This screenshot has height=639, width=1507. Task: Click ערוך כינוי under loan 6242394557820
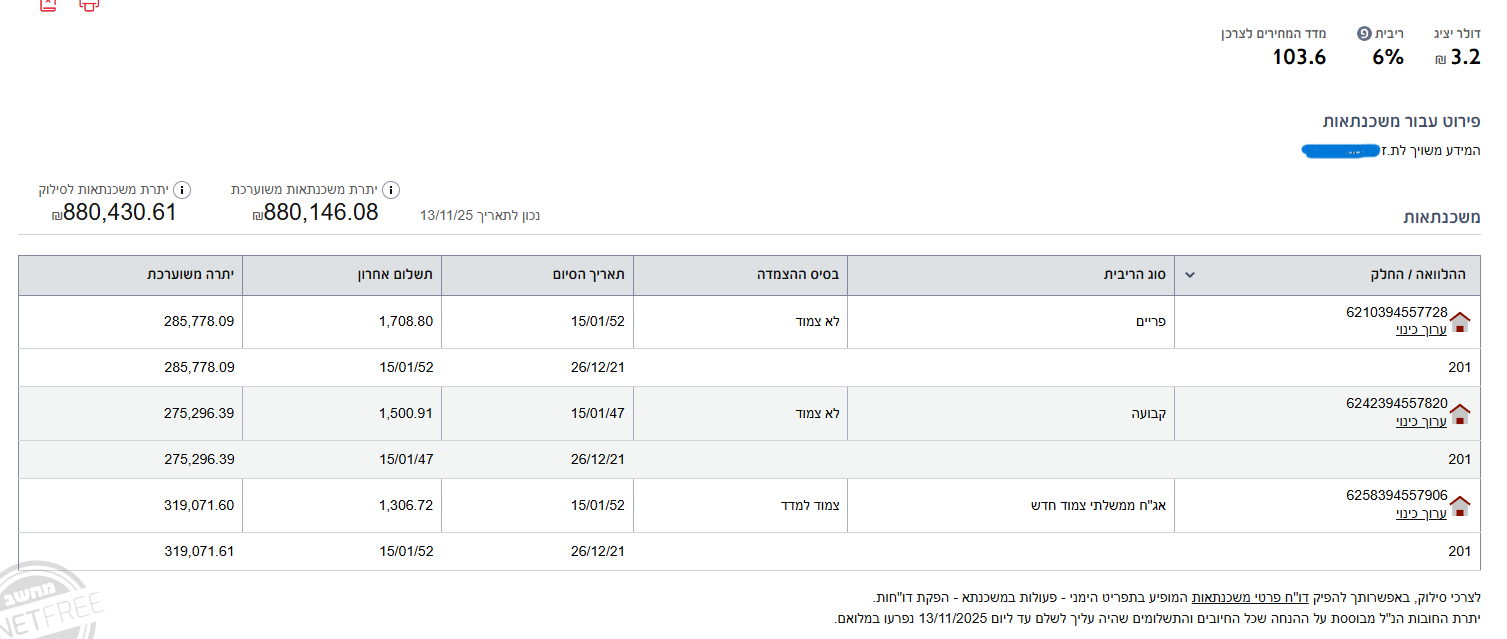[x=1421, y=421]
